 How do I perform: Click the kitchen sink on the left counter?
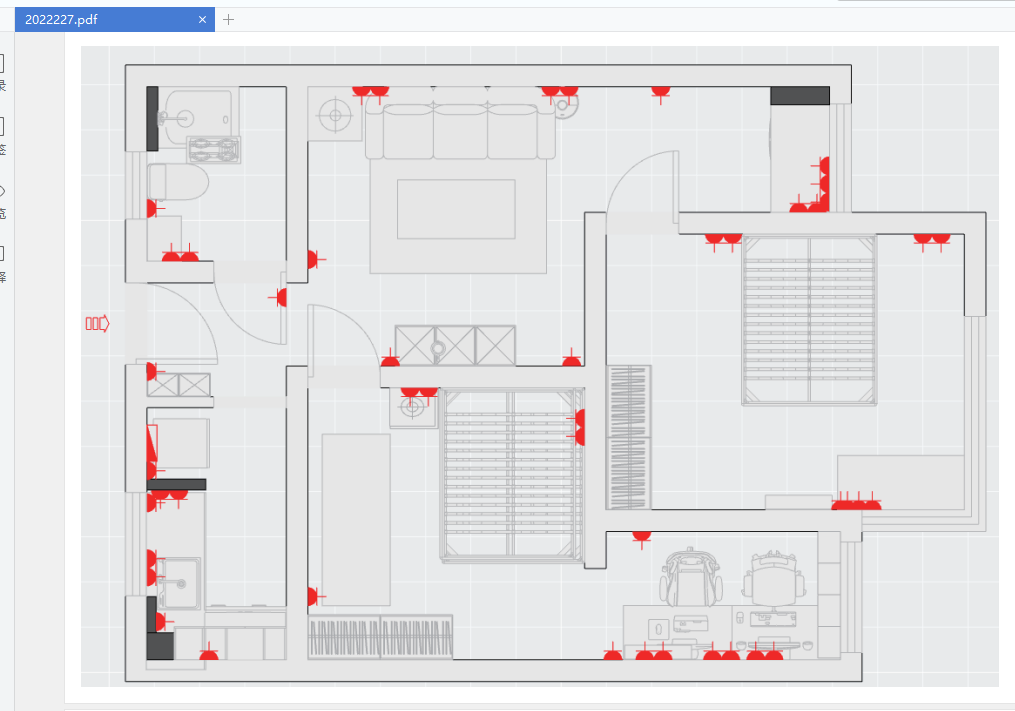coord(180,581)
